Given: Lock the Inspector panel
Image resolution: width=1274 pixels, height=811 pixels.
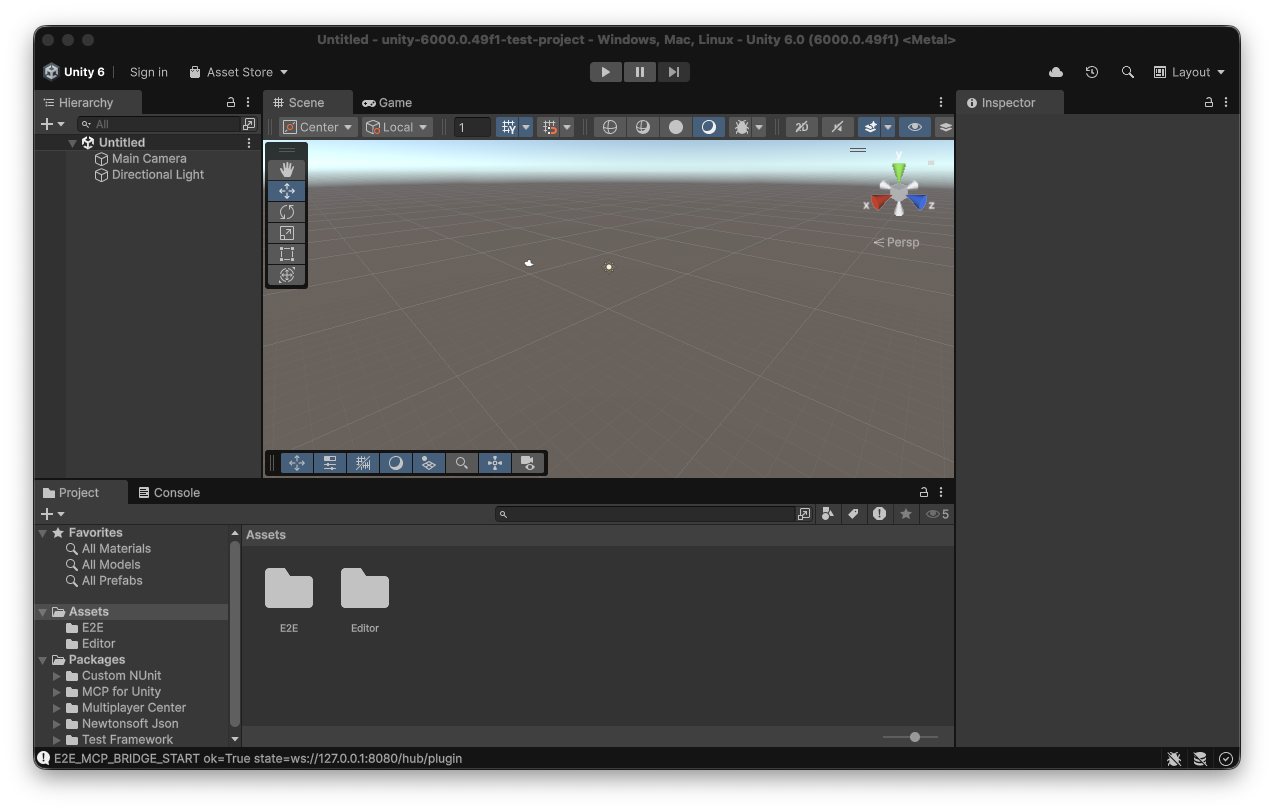Looking at the screenshot, I should pos(1209,102).
